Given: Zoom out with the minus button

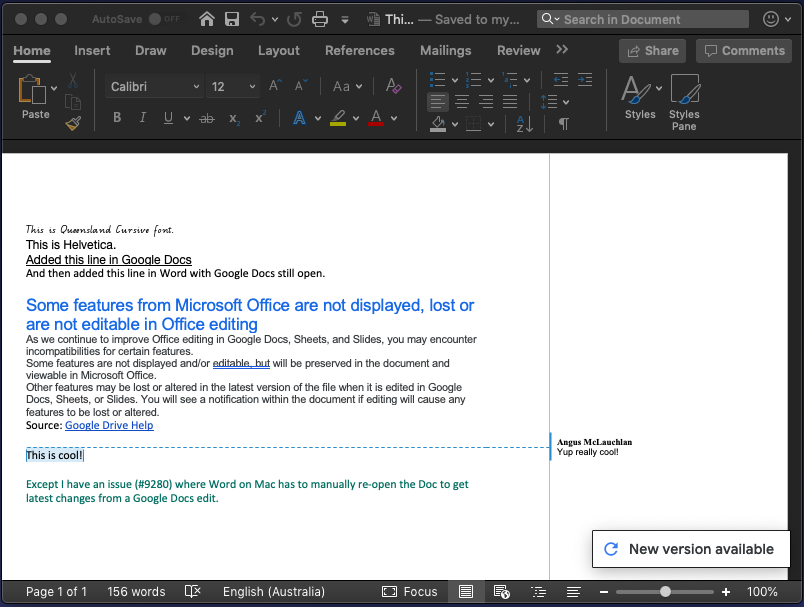Looking at the screenshot, I should pos(604,592).
